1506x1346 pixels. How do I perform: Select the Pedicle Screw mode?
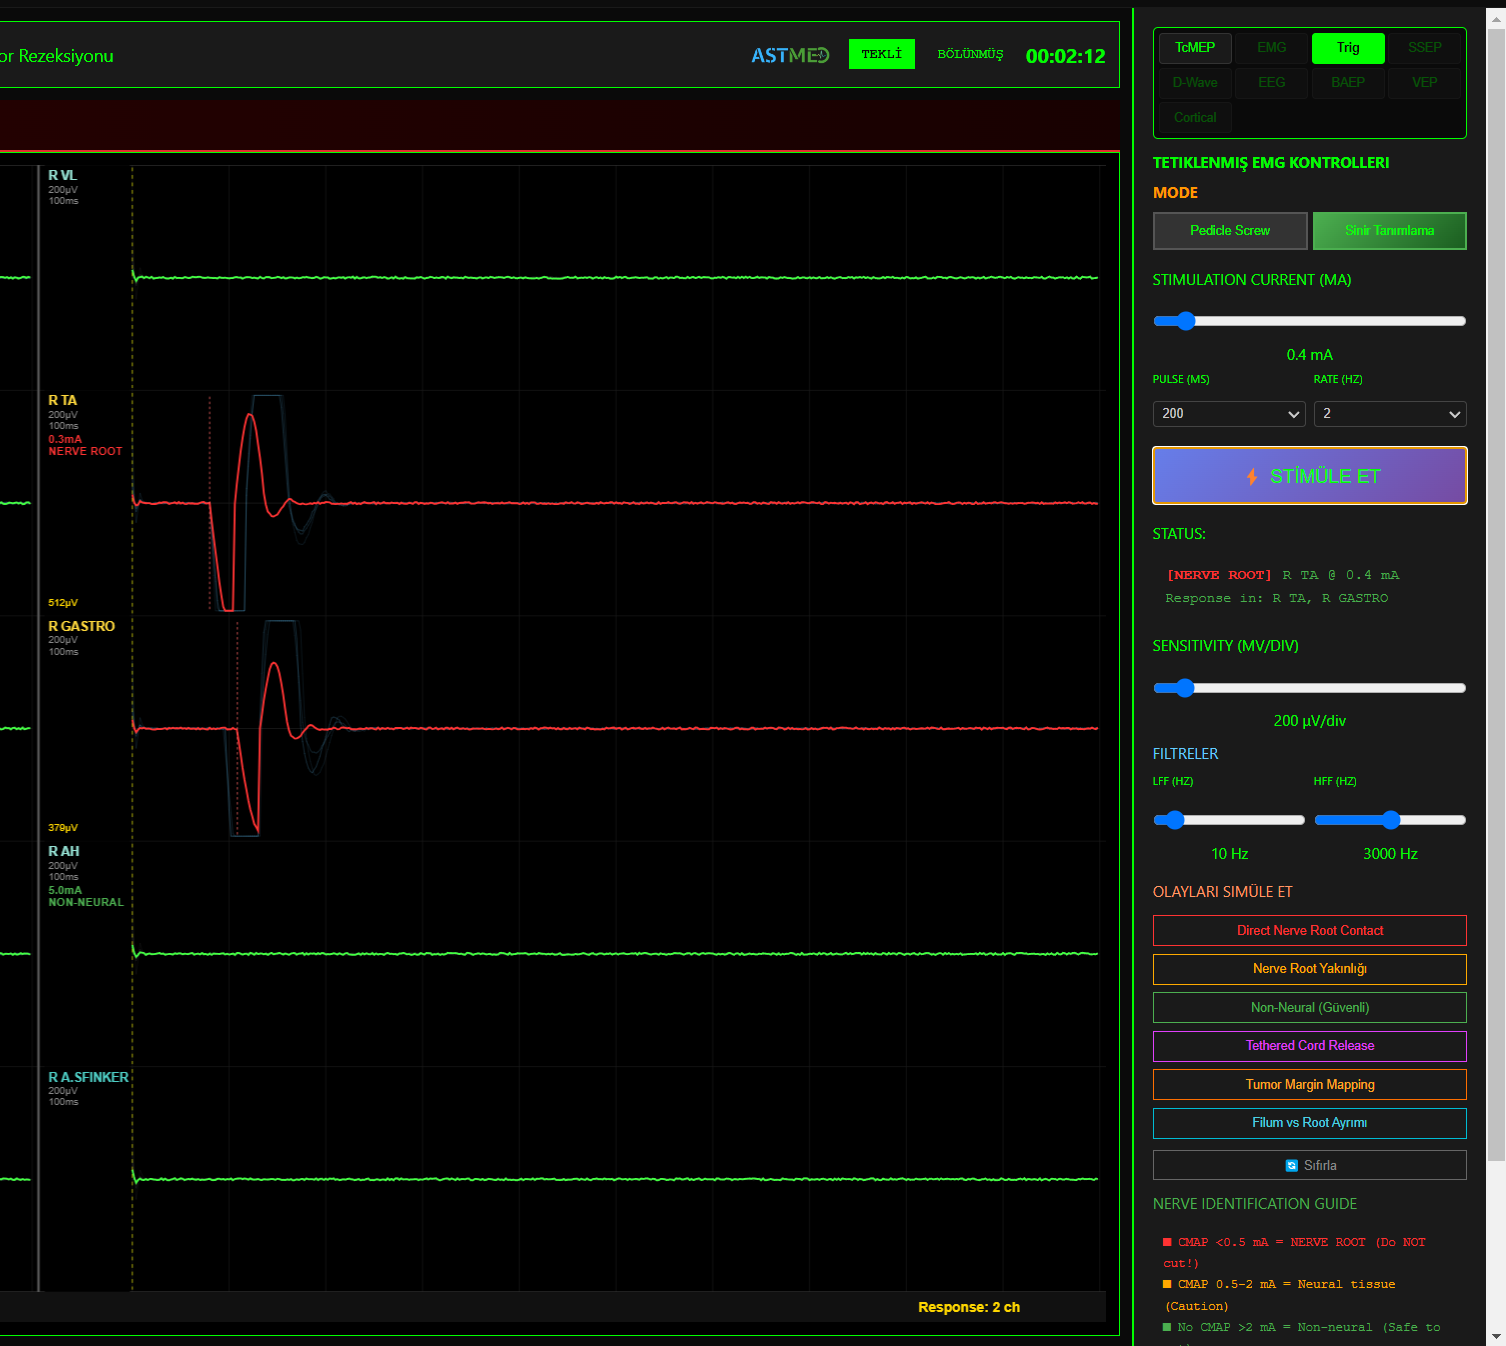[x=1229, y=231]
